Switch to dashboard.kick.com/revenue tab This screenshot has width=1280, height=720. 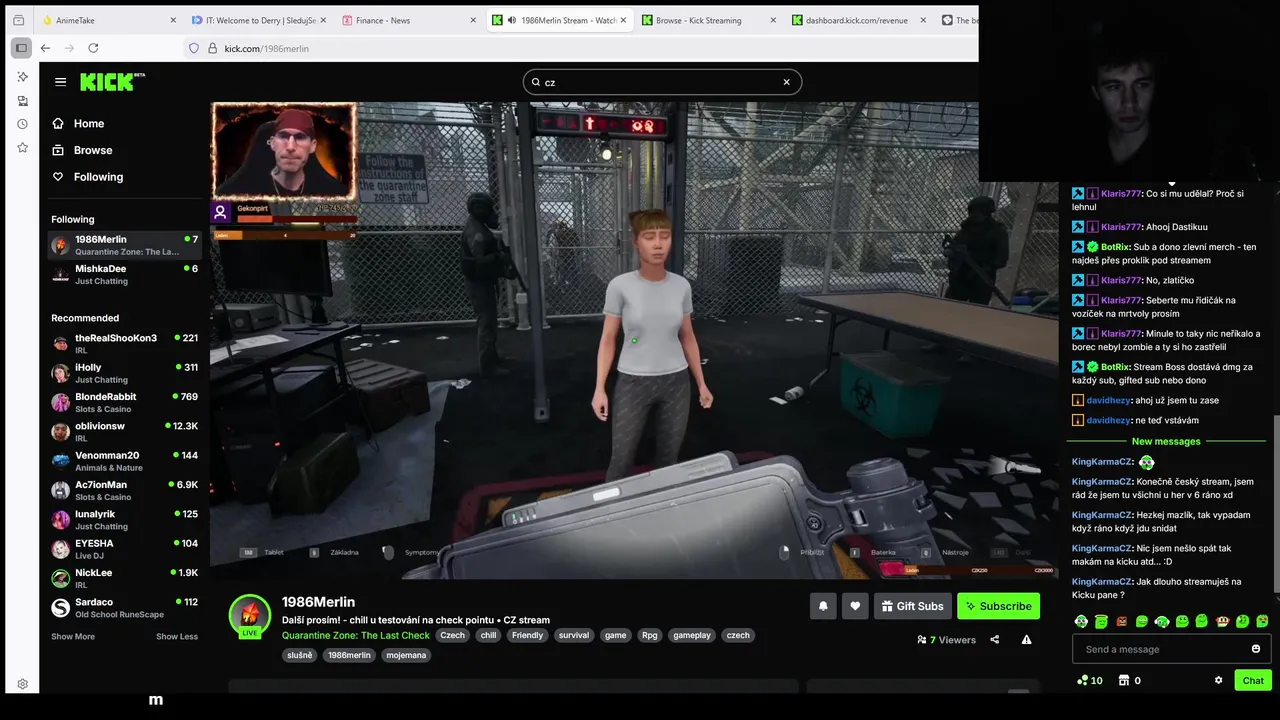tap(858, 20)
